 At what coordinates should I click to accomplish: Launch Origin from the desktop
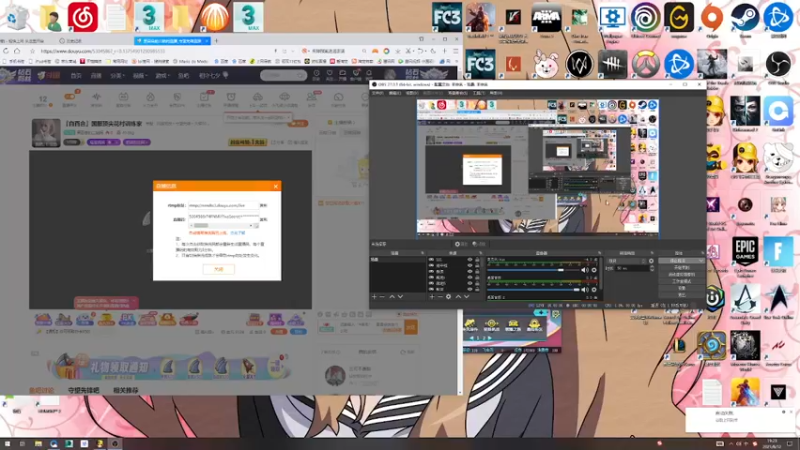point(712,20)
